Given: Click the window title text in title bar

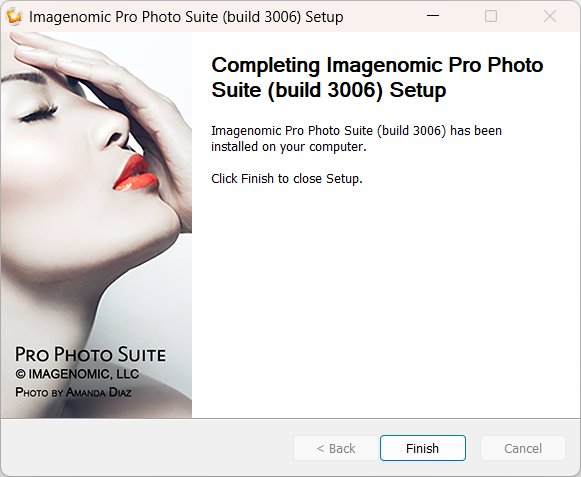Looking at the screenshot, I should (x=186, y=17).
